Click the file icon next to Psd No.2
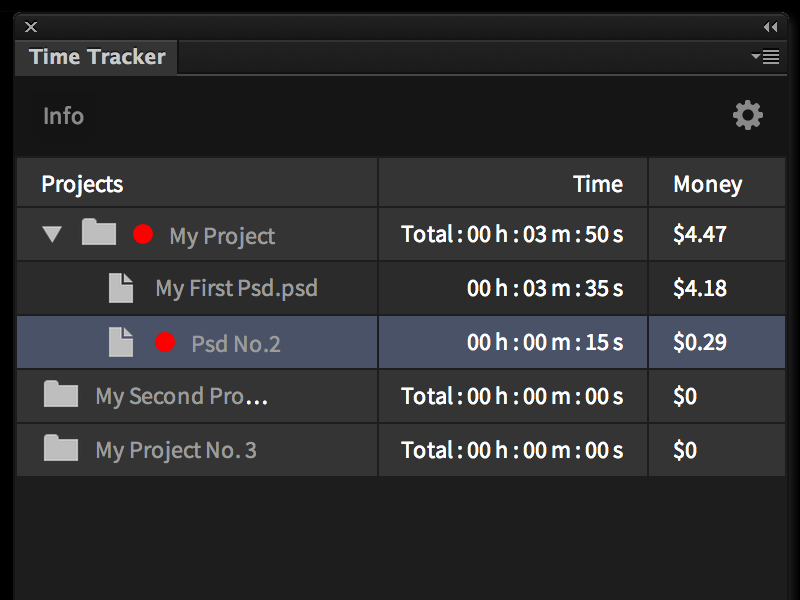The width and height of the screenshot is (800, 600). click(120, 340)
